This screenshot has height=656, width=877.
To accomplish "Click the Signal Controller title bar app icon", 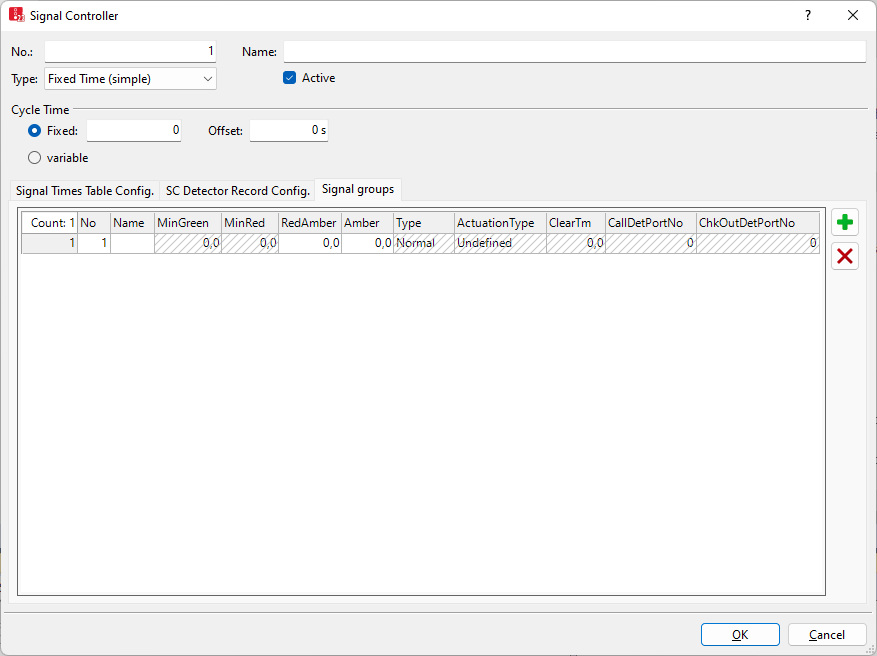I will coord(16,15).
